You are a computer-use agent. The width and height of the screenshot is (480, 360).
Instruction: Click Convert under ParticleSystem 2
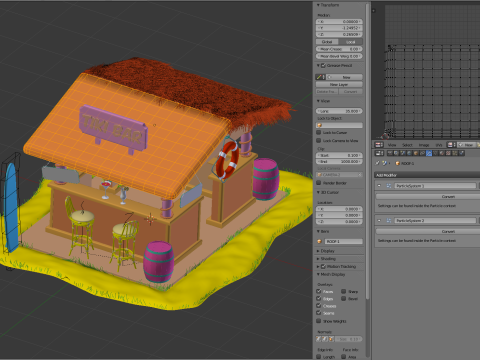pyautogui.click(x=428, y=231)
